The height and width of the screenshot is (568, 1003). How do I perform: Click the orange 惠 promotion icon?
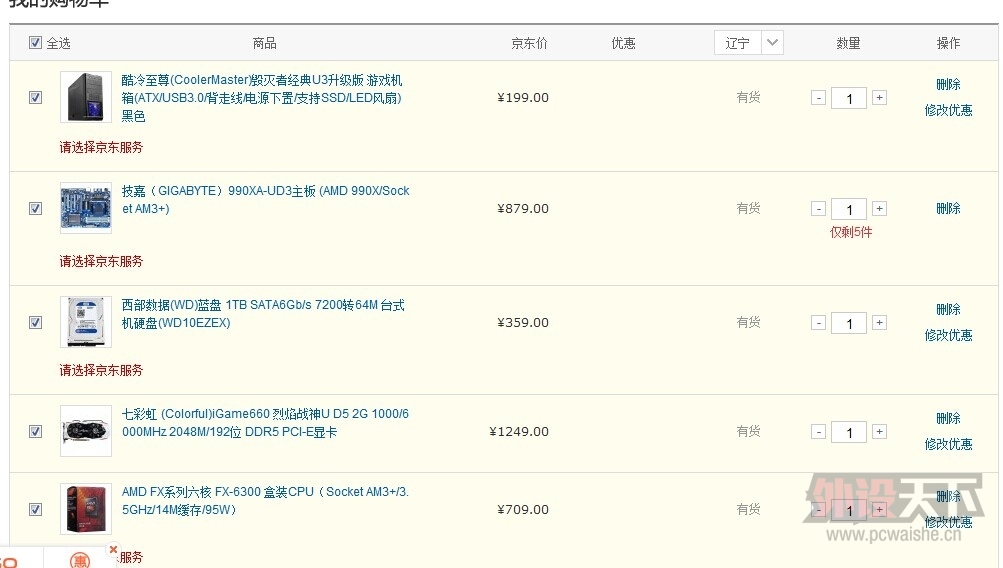(80, 560)
